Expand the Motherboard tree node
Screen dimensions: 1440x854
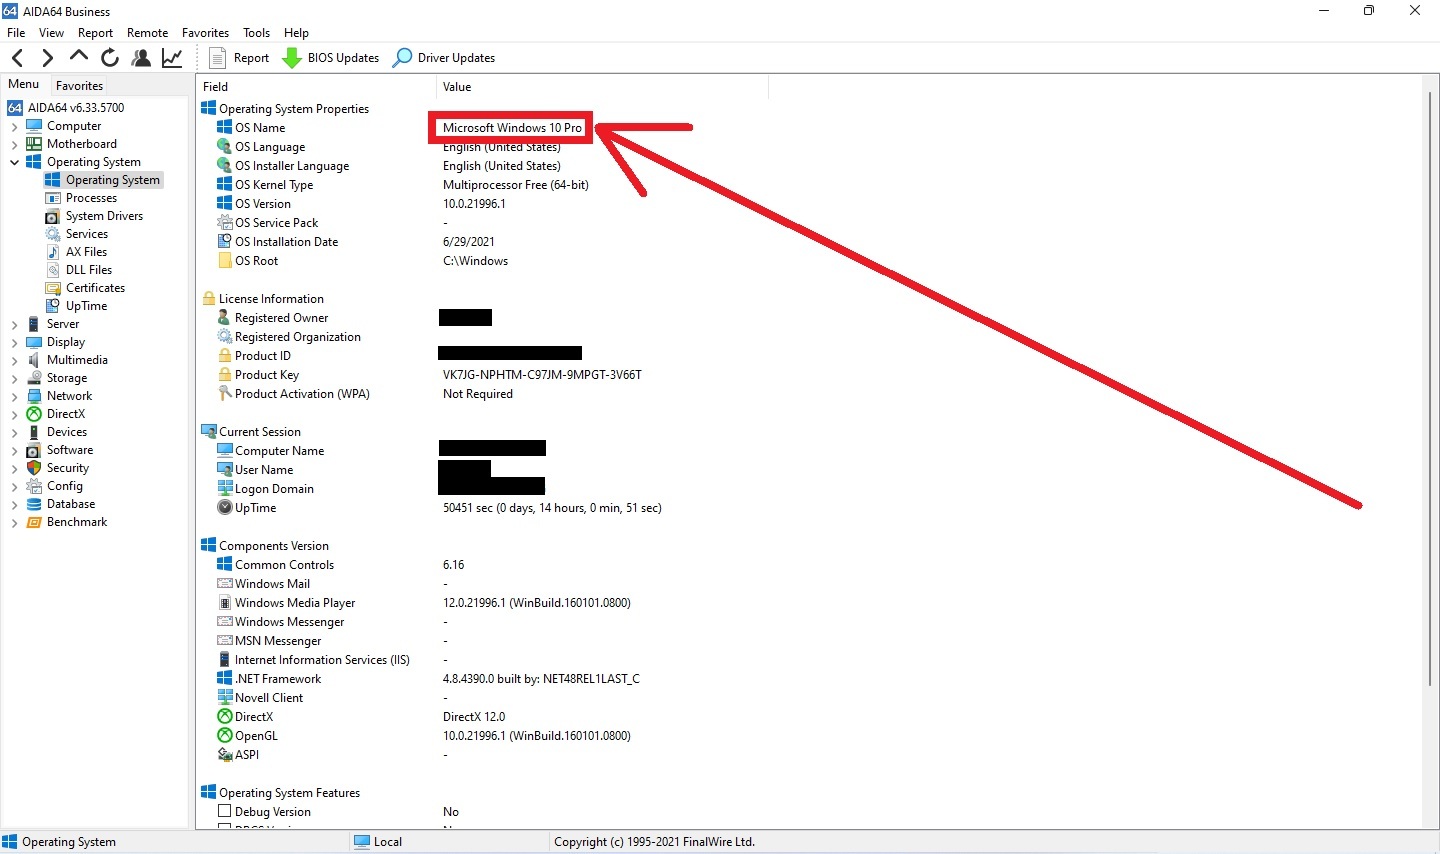coord(14,145)
